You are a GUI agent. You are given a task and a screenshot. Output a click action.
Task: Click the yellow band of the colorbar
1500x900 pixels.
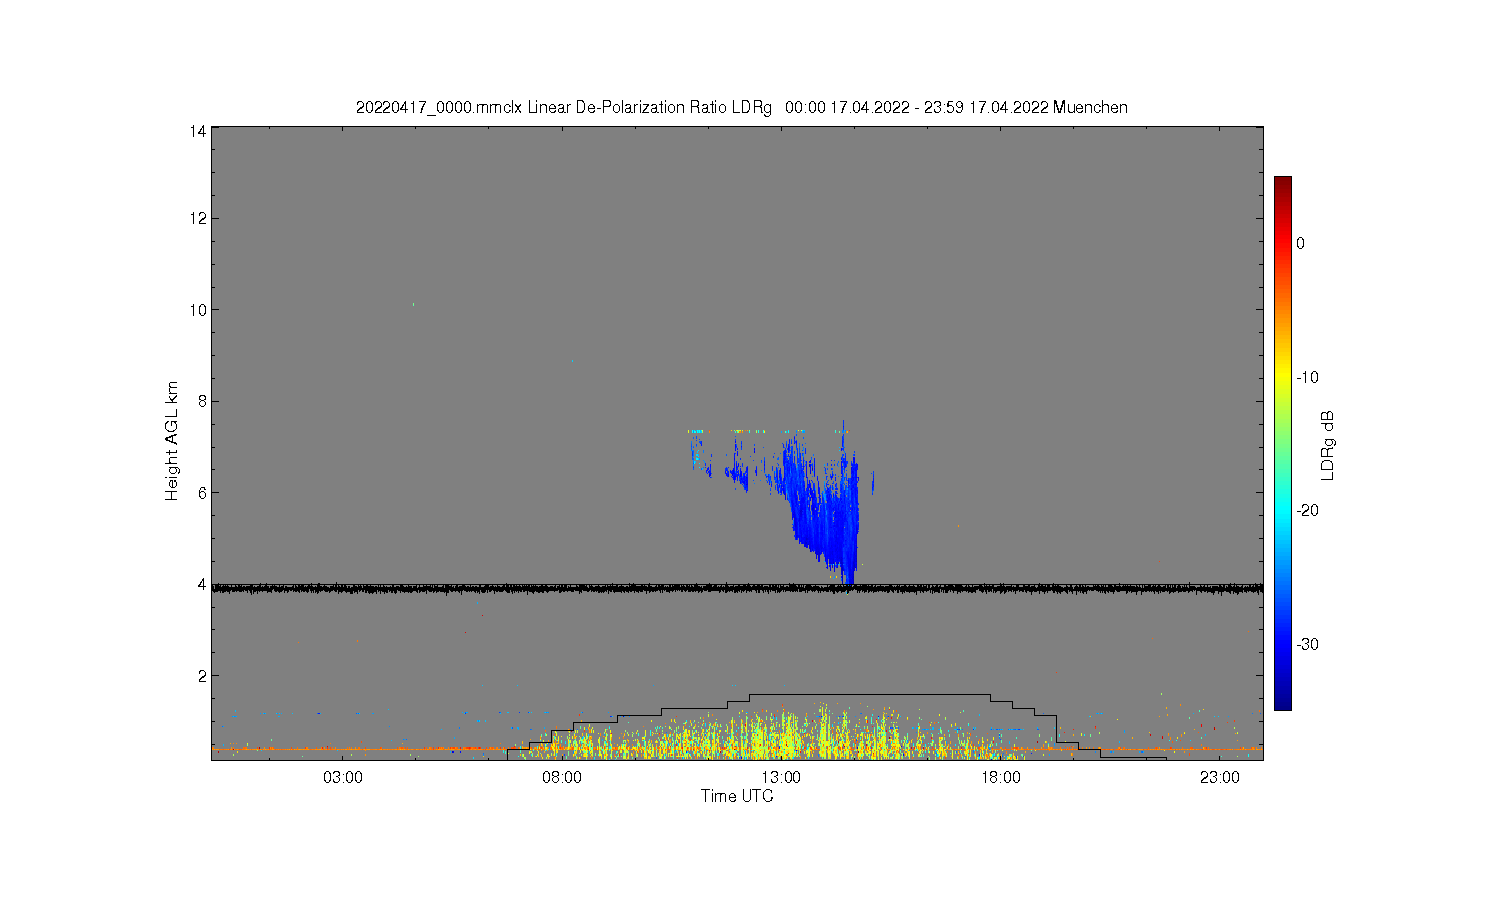(1282, 377)
